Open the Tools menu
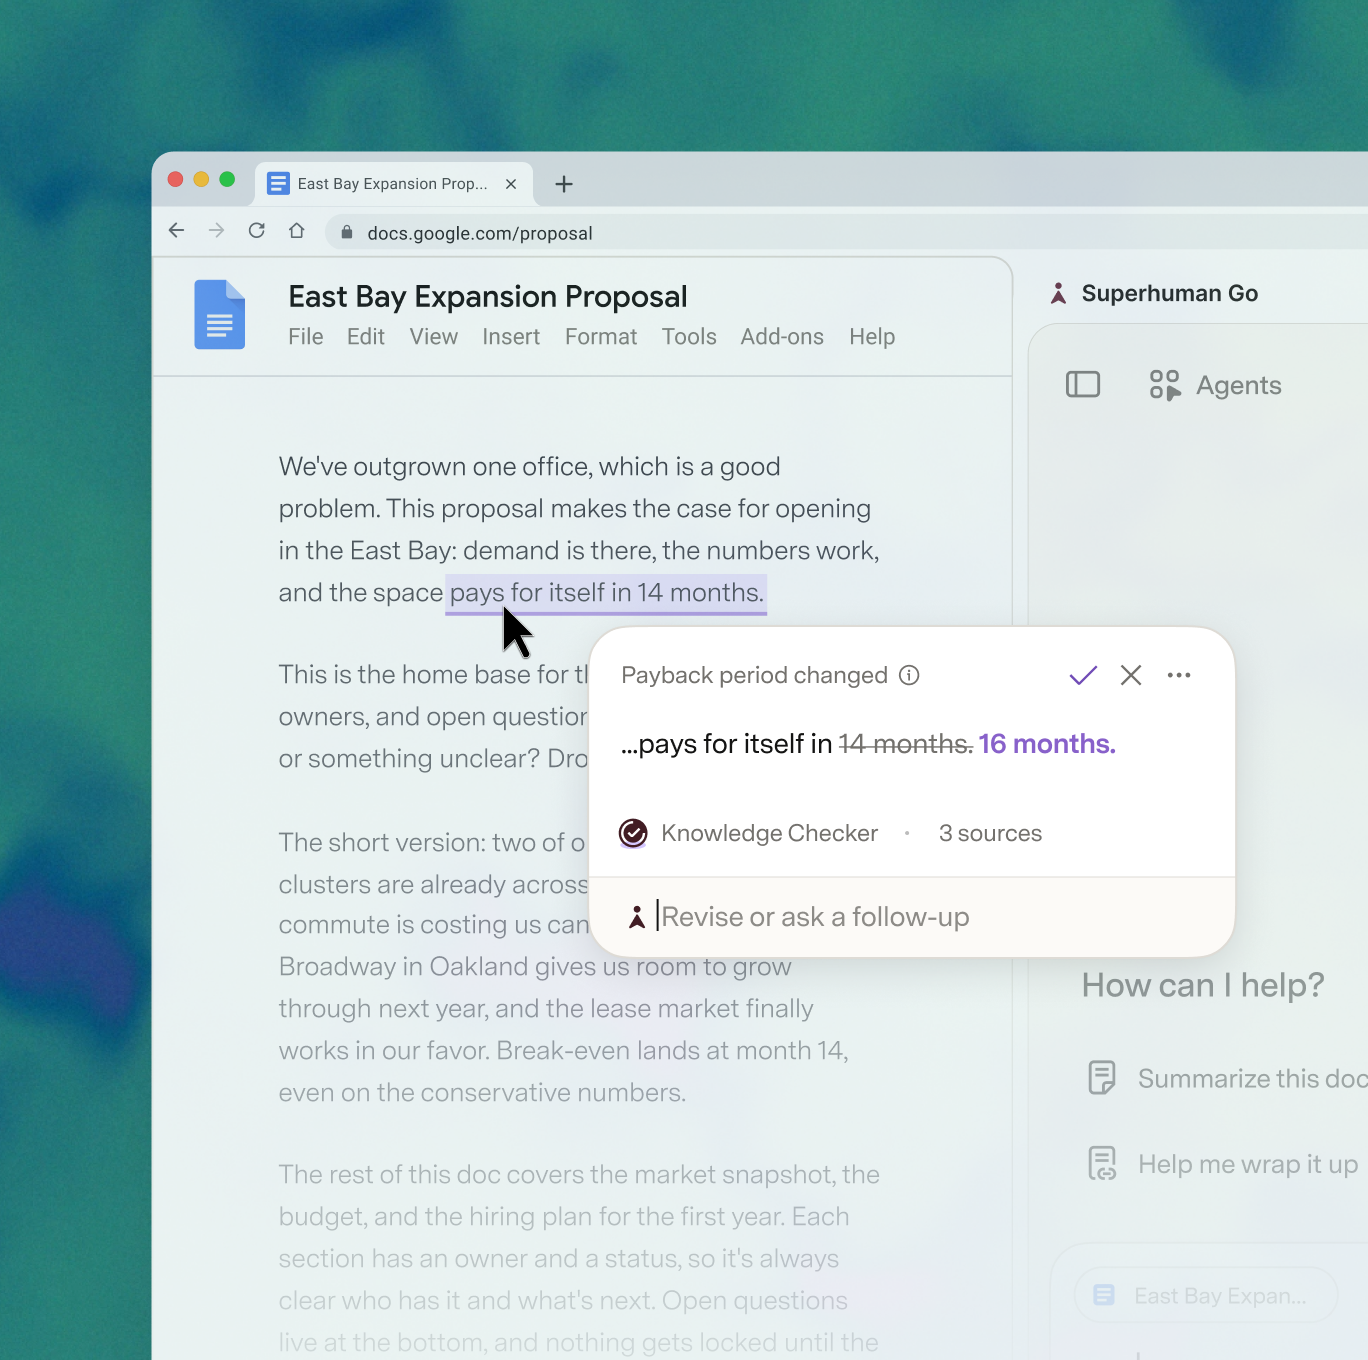The height and width of the screenshot is (1360, 1368). pos(689,337)
